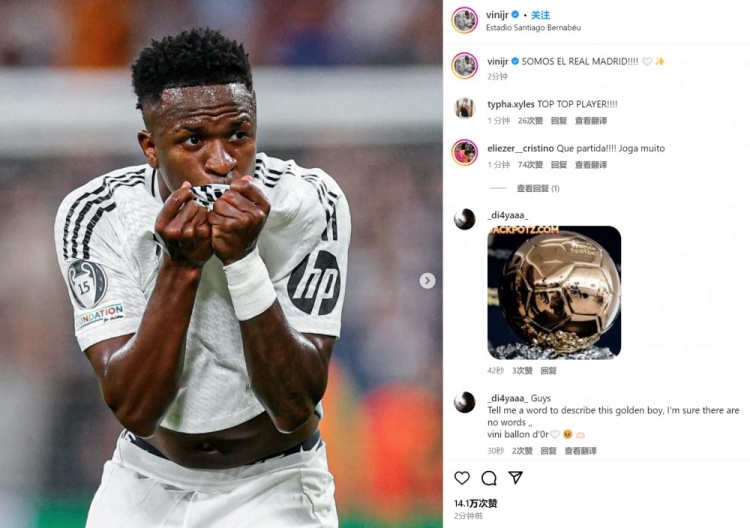750x528 pixels.
Task: Open the 14.1万次赞 likes count
Action: click(x=475, y=503)
